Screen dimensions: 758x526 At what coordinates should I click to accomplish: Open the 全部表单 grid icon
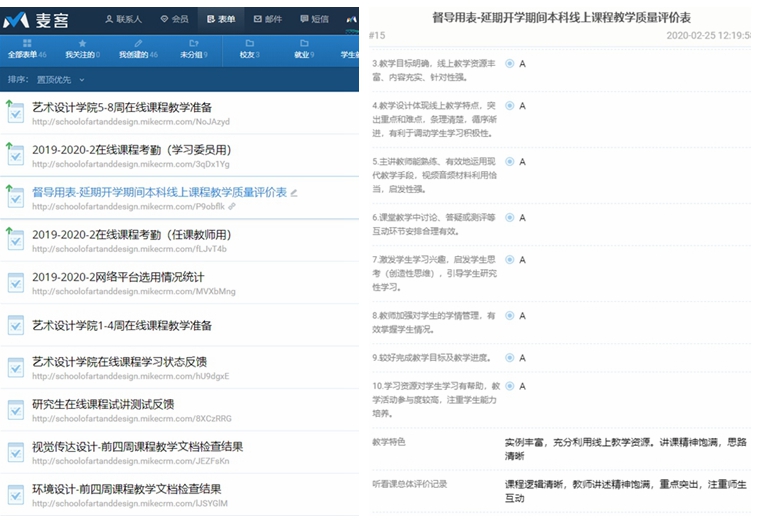[x=26, y=44]
